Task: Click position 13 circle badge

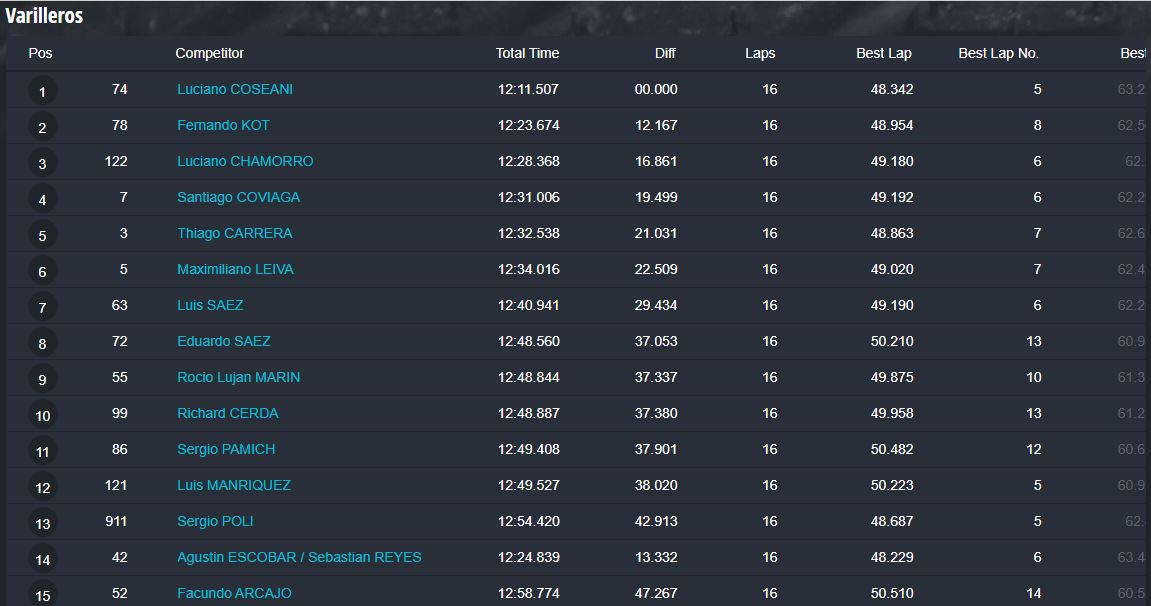Action: tap(43, 524)
